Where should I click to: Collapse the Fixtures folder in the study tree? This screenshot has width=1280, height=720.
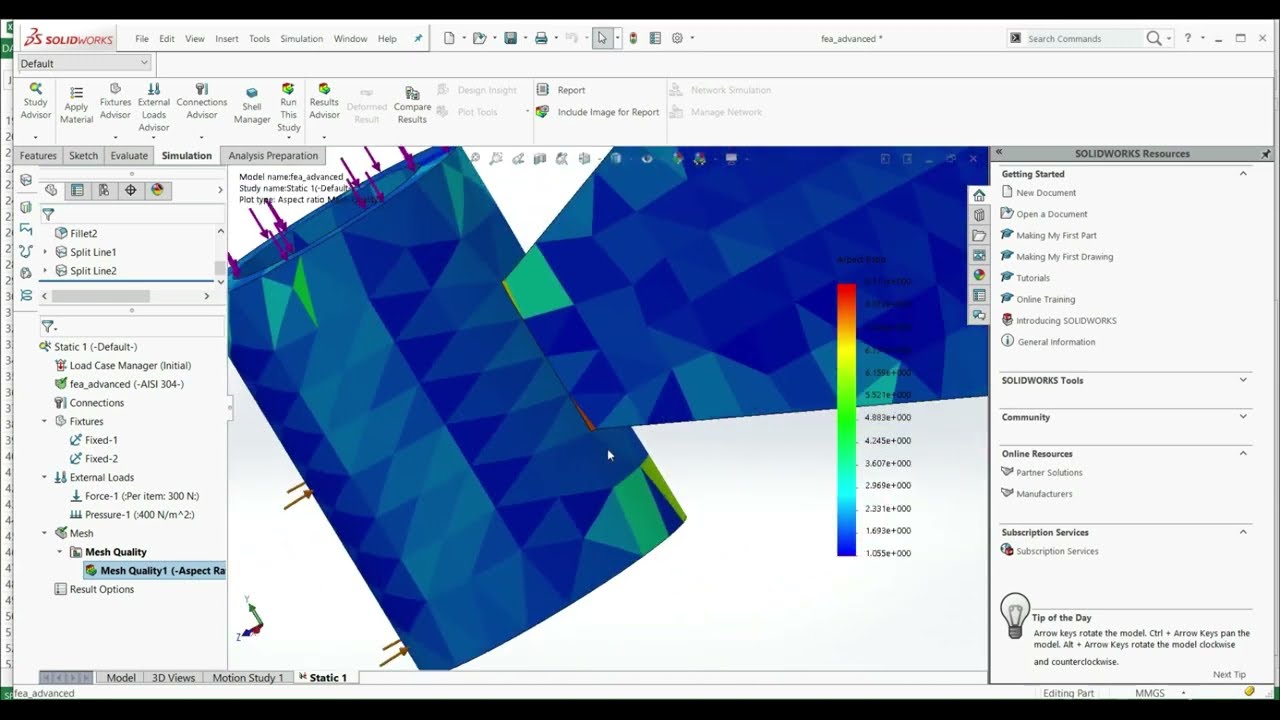[x=45, y=422]
